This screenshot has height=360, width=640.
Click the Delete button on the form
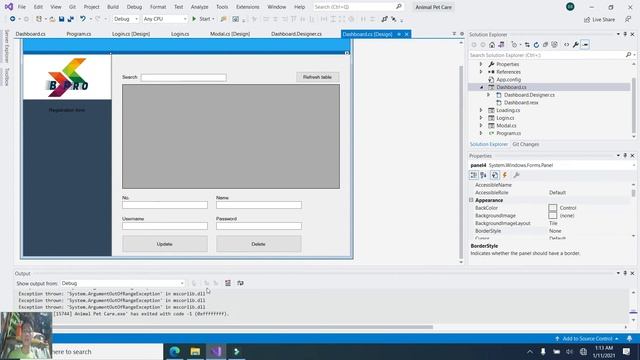[258, 244]
